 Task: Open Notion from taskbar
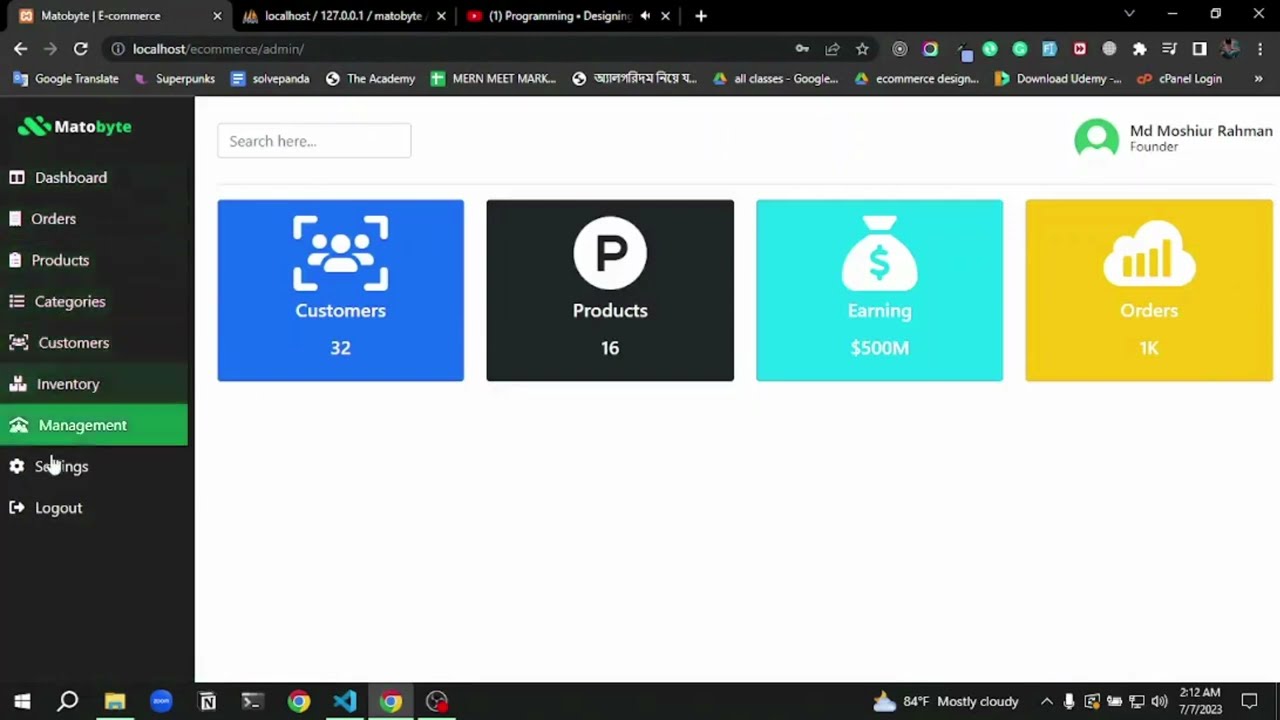[207, 701]
